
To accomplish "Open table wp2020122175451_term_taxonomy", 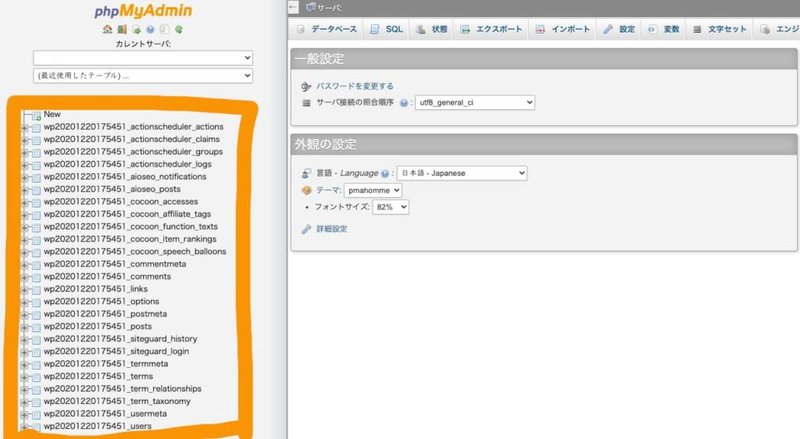I will (117, 401).
